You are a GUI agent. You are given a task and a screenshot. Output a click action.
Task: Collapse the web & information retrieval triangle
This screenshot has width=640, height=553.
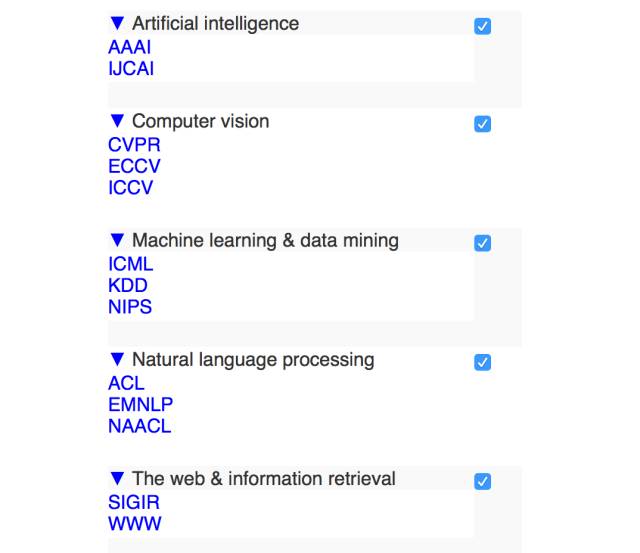point(117,479)
